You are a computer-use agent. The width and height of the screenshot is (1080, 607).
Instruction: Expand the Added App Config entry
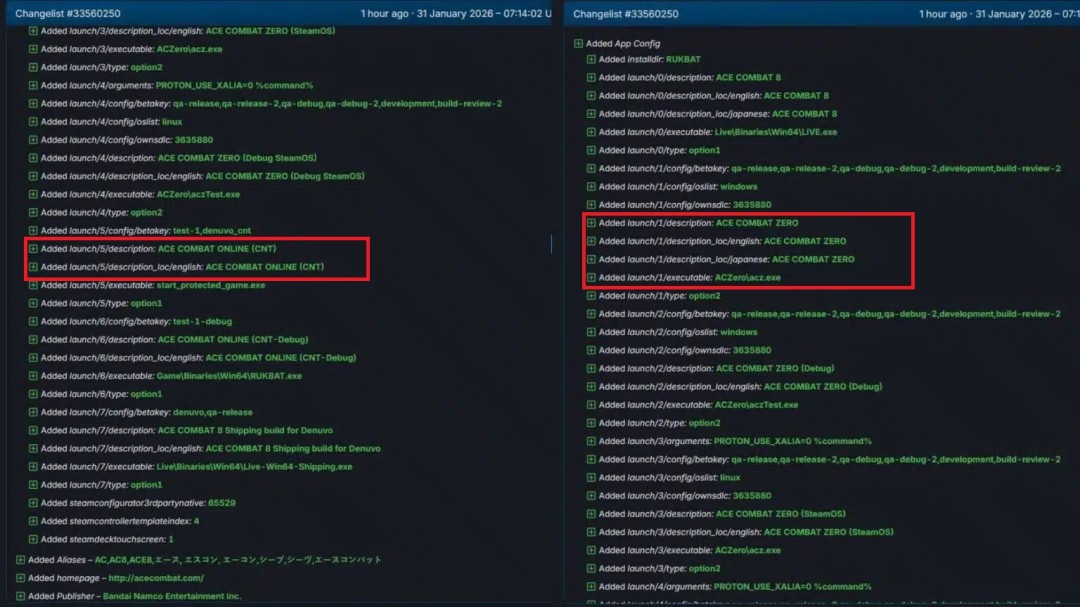click(x=578, y=43)
